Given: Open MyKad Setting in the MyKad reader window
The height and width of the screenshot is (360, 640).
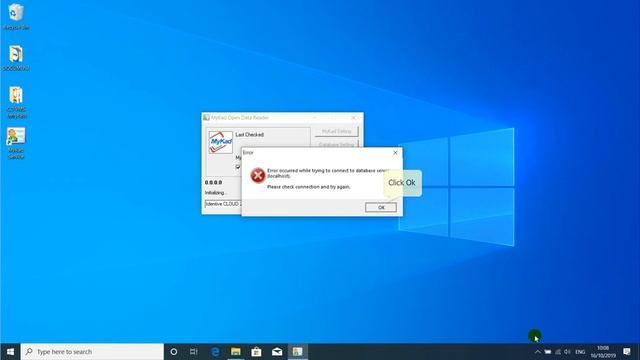Looking at the screenshot, I should click(336, 131).
